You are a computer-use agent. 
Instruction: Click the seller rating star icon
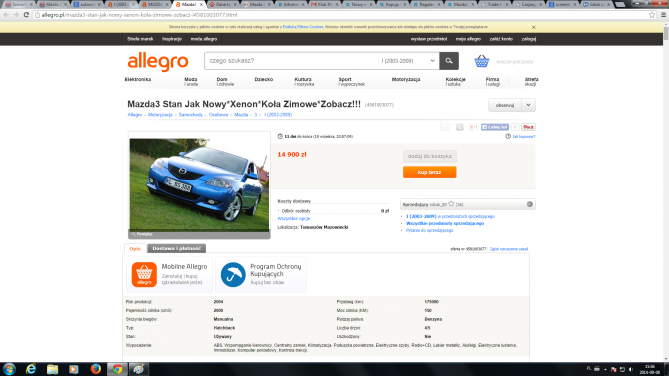coord(451,204)
